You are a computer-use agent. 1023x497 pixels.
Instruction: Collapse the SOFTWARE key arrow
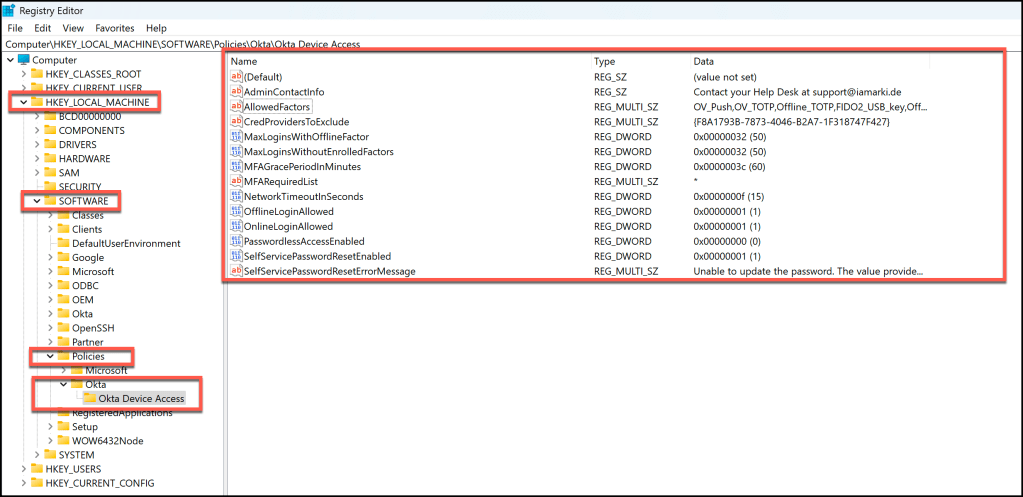coord(37,202)
